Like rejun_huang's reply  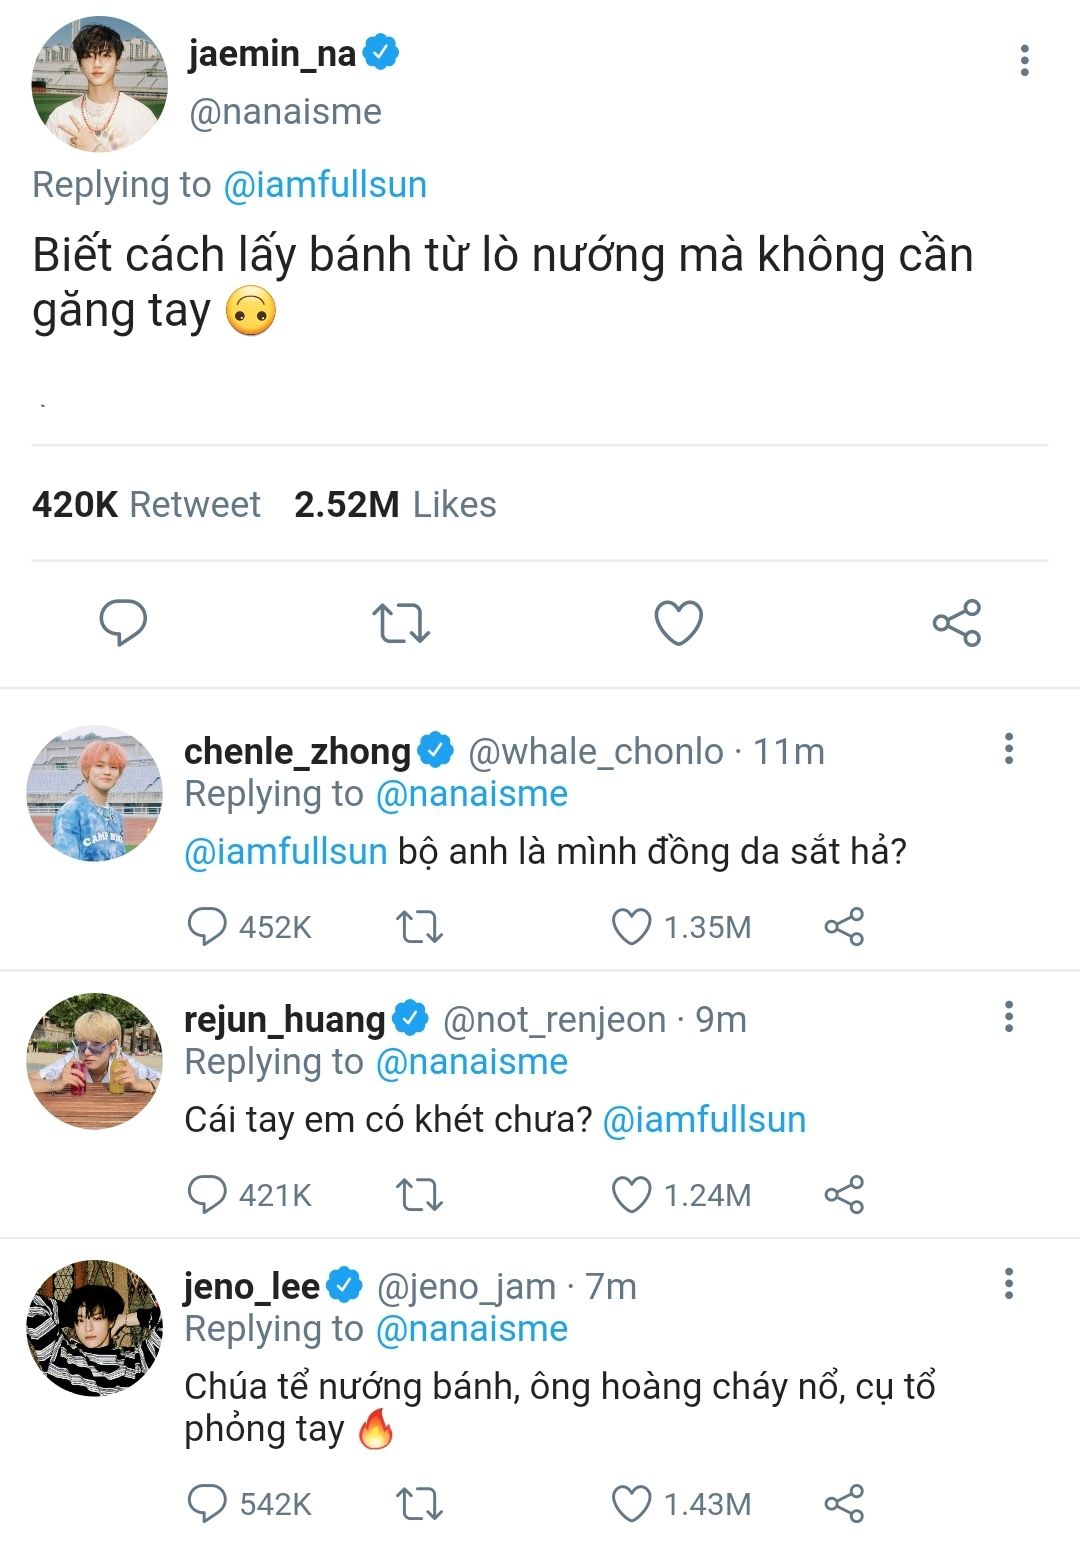(631, 1195)
